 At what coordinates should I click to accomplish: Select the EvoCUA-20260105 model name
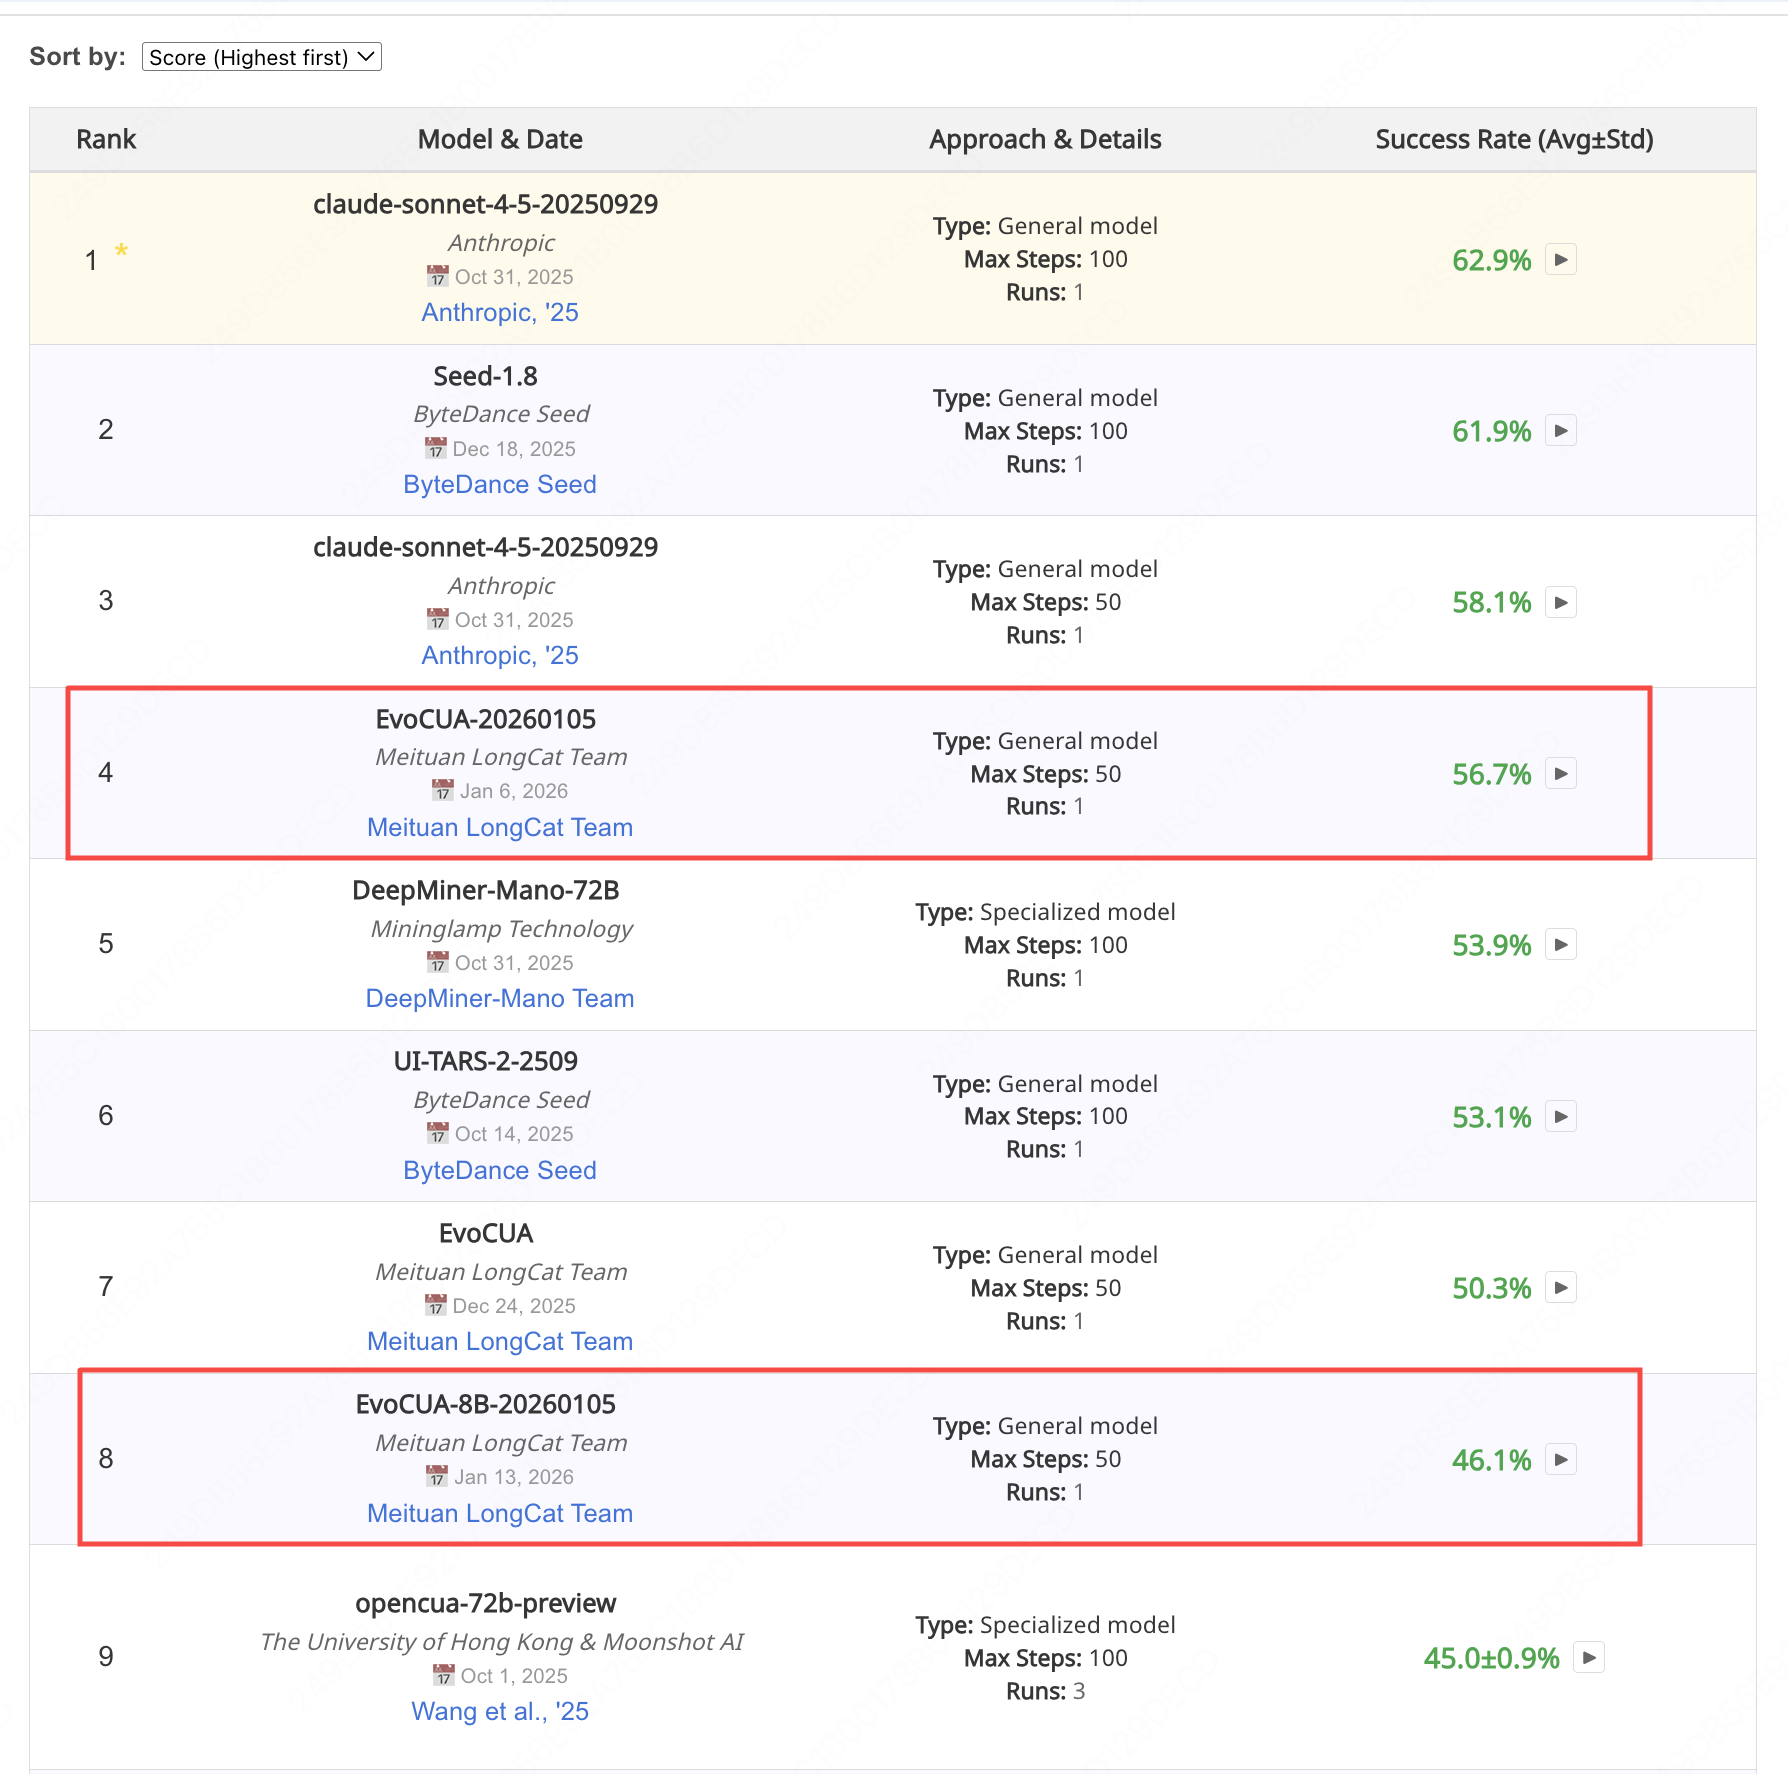[485, 719]
